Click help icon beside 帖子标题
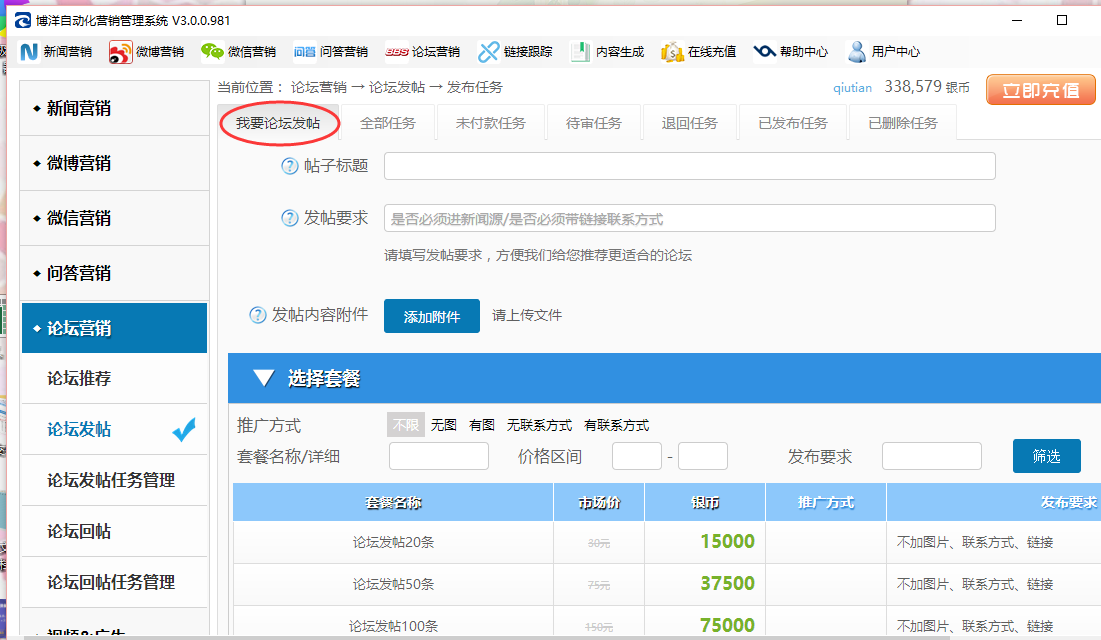 point(290,166)
